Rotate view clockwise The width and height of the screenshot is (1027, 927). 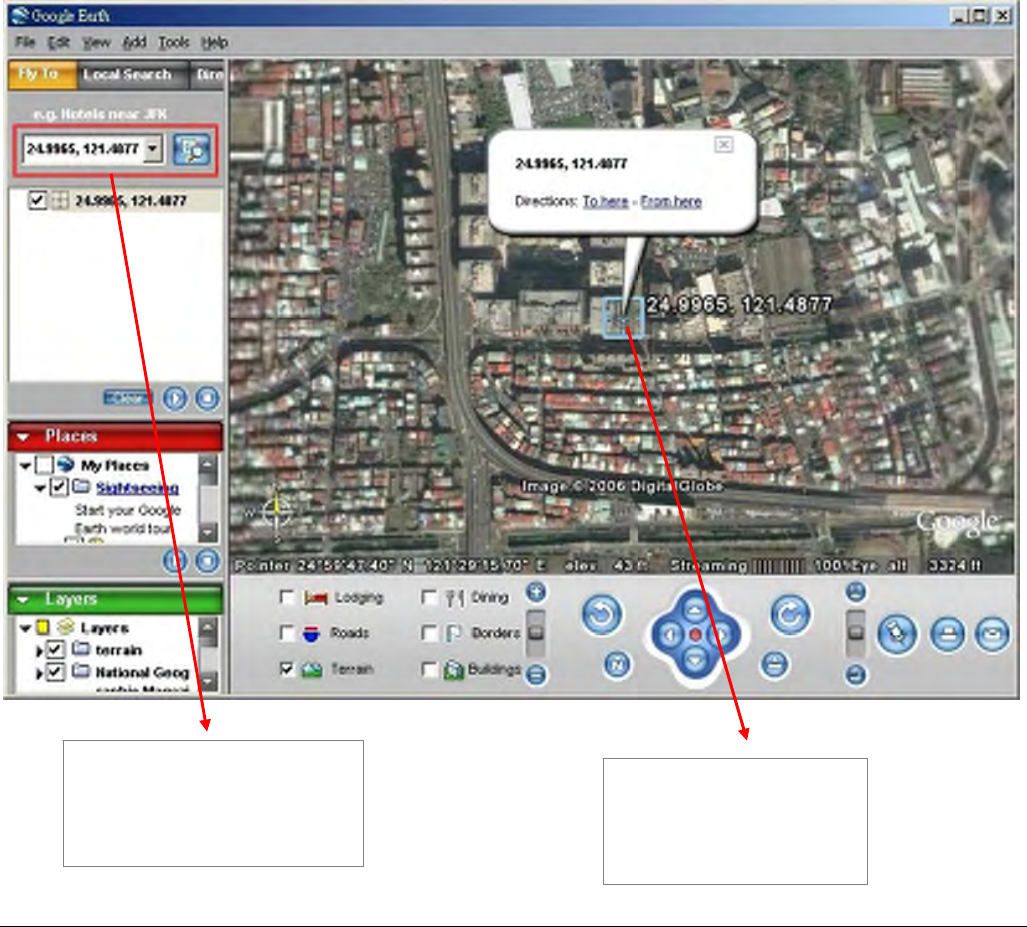[x=791, y=615]
